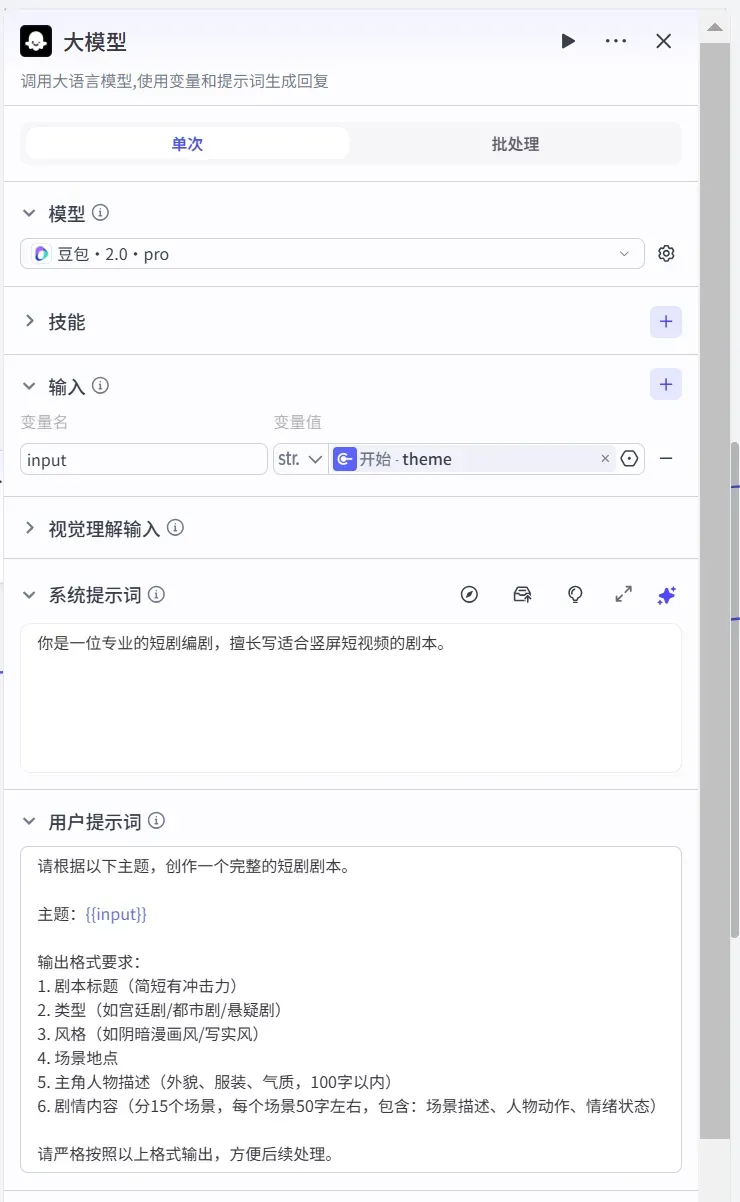Click the line '请严格按照以上格式输出，方便后续处理。'
This screenshot has width=740, height=1202.
(186, 1154)
